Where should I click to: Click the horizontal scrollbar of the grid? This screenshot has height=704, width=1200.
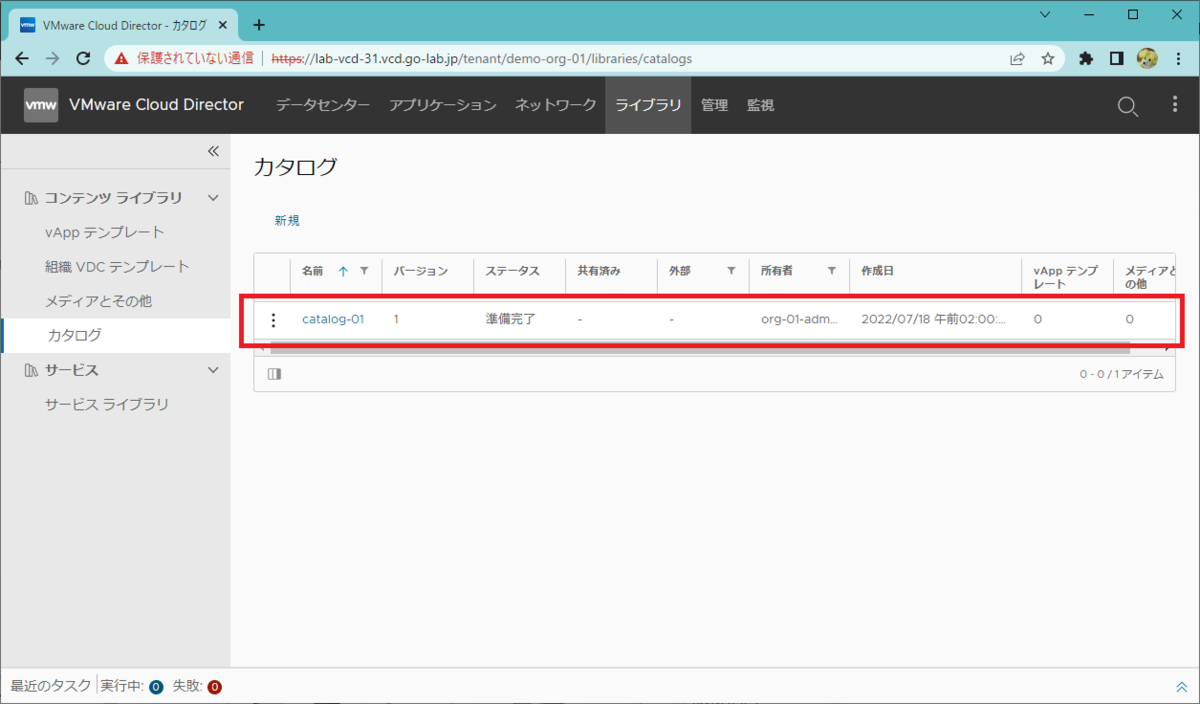coord(700,348)
